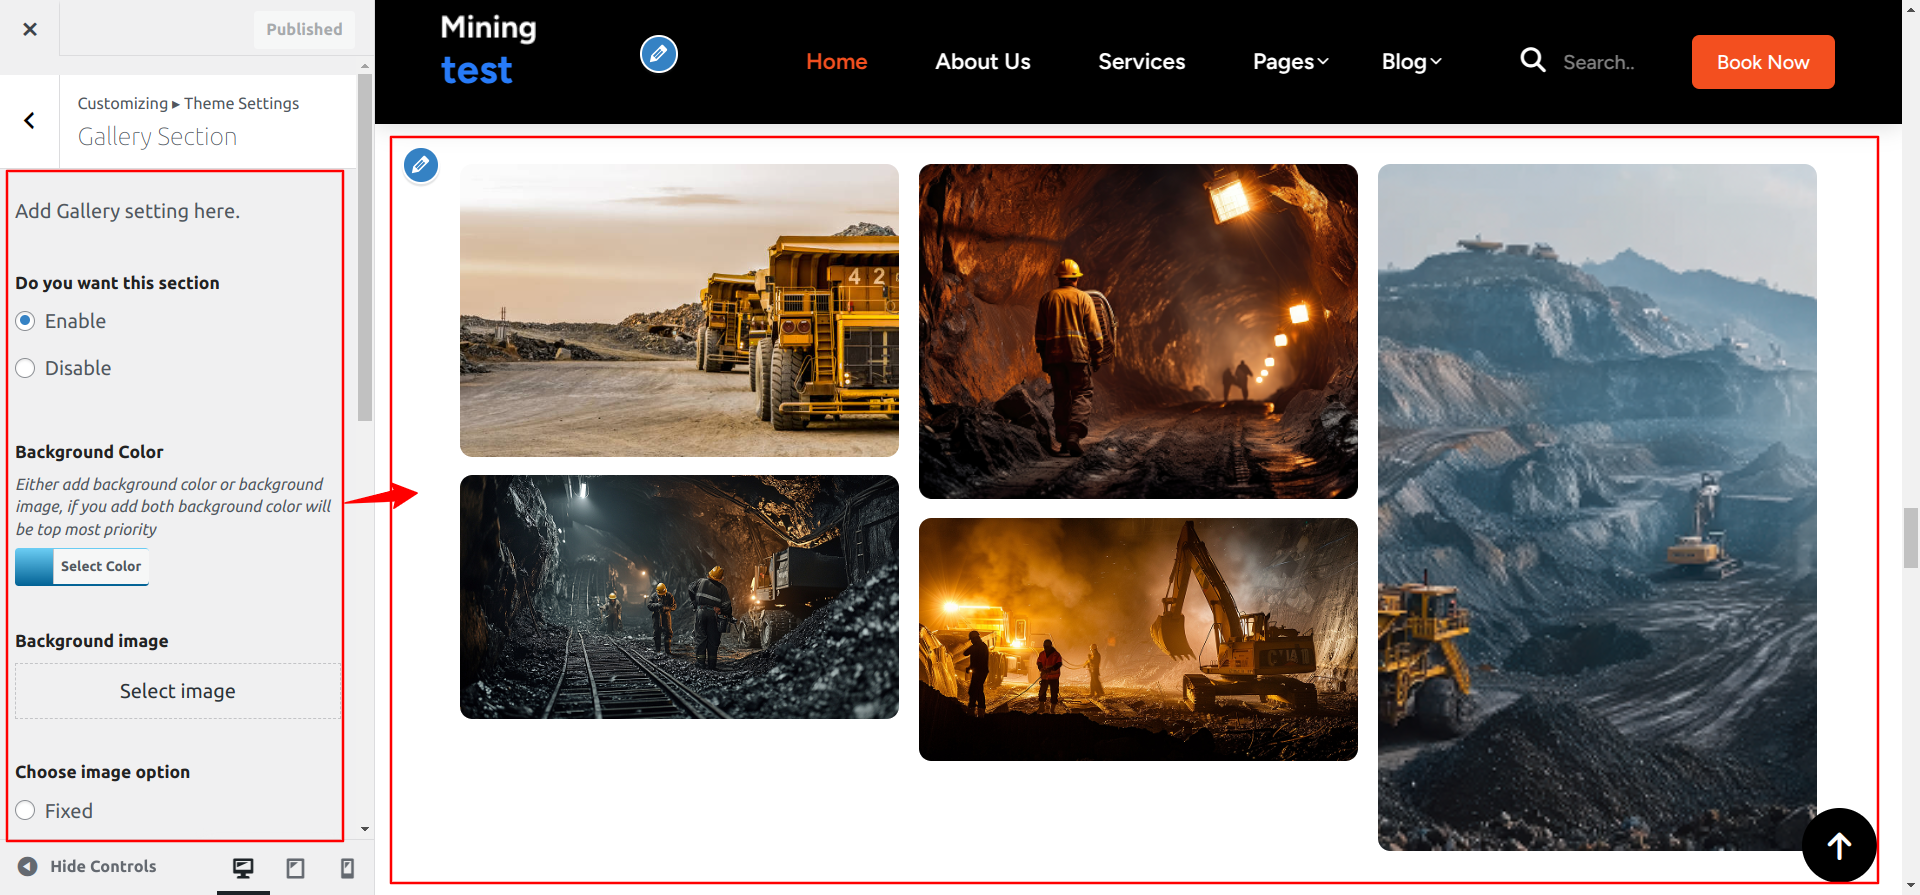This screenshot has width=1920, height=895.
Task: Click the scroll-to-top arrow button
Action: click(x=1838, y=845)
